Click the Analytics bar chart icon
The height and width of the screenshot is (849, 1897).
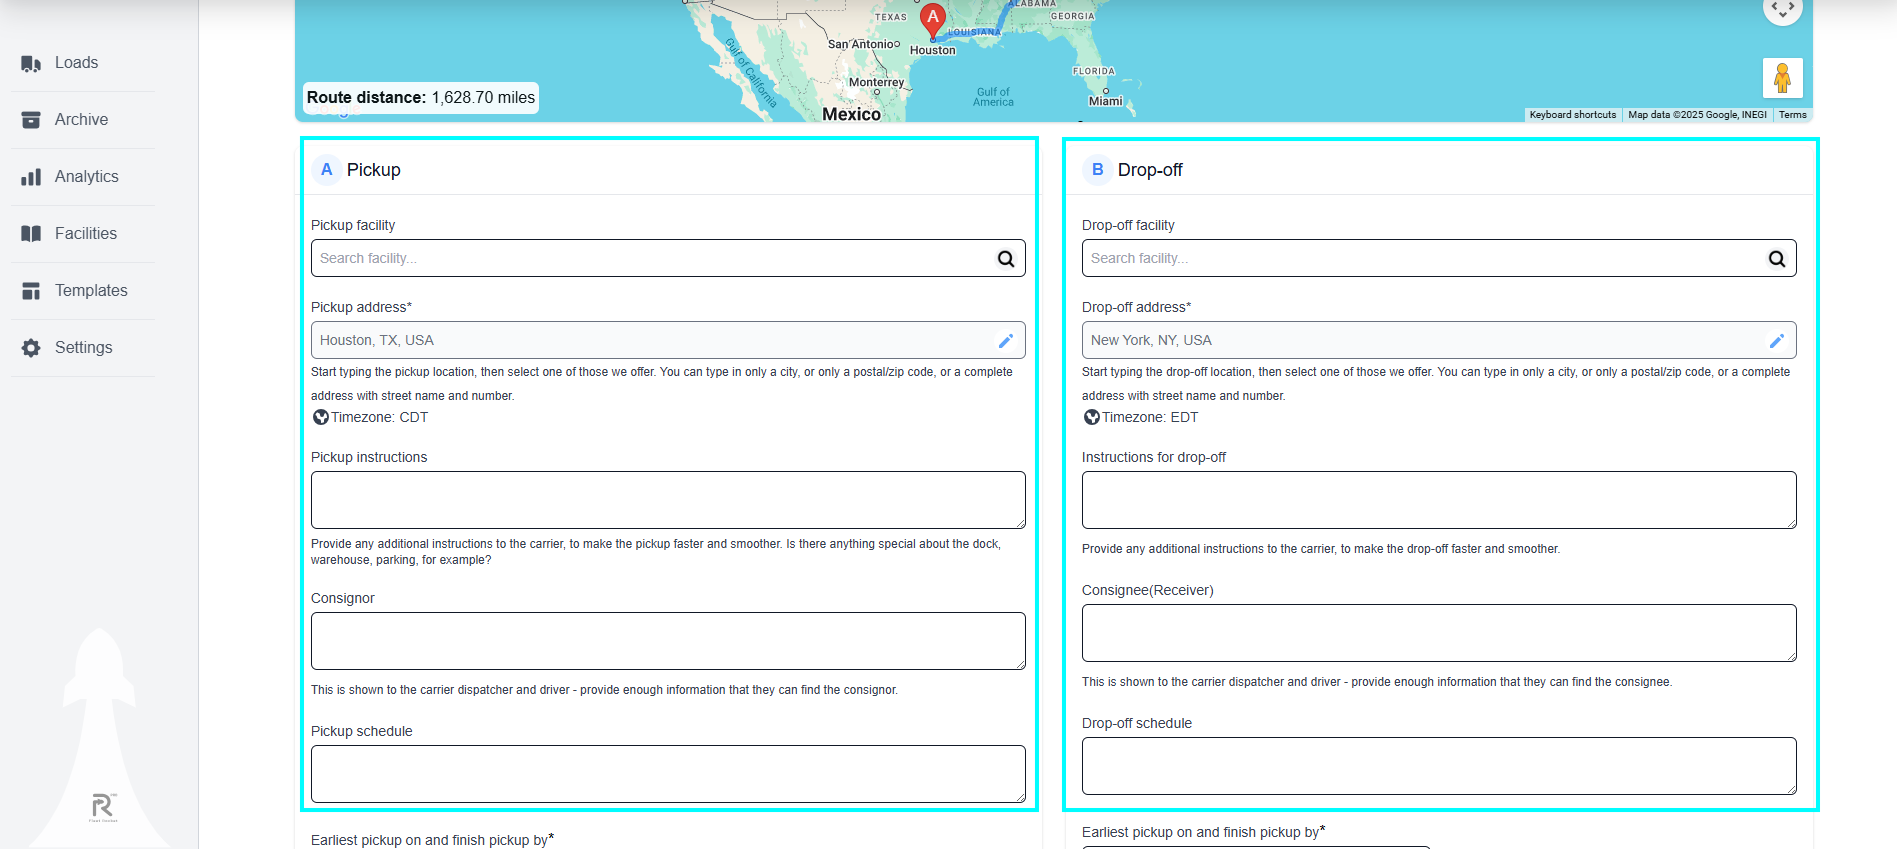pyautogui.click(x=31, y=177)
